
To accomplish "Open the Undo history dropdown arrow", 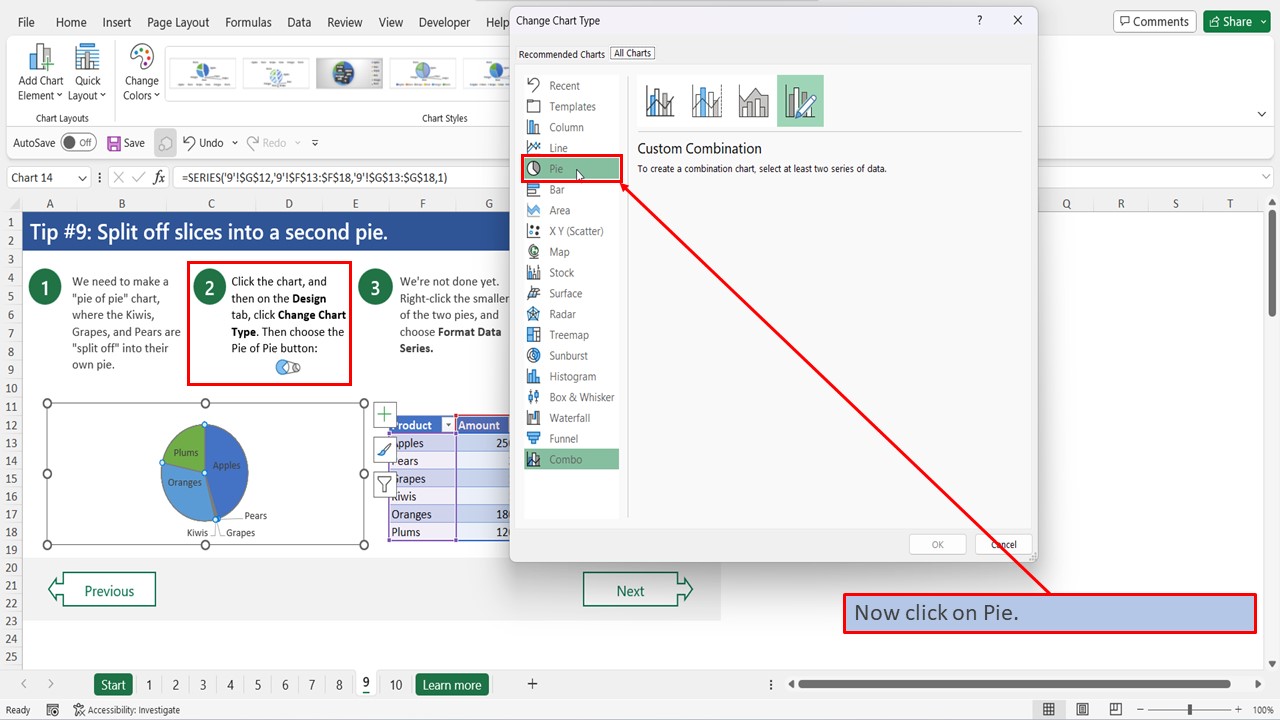I will (235, 143).
